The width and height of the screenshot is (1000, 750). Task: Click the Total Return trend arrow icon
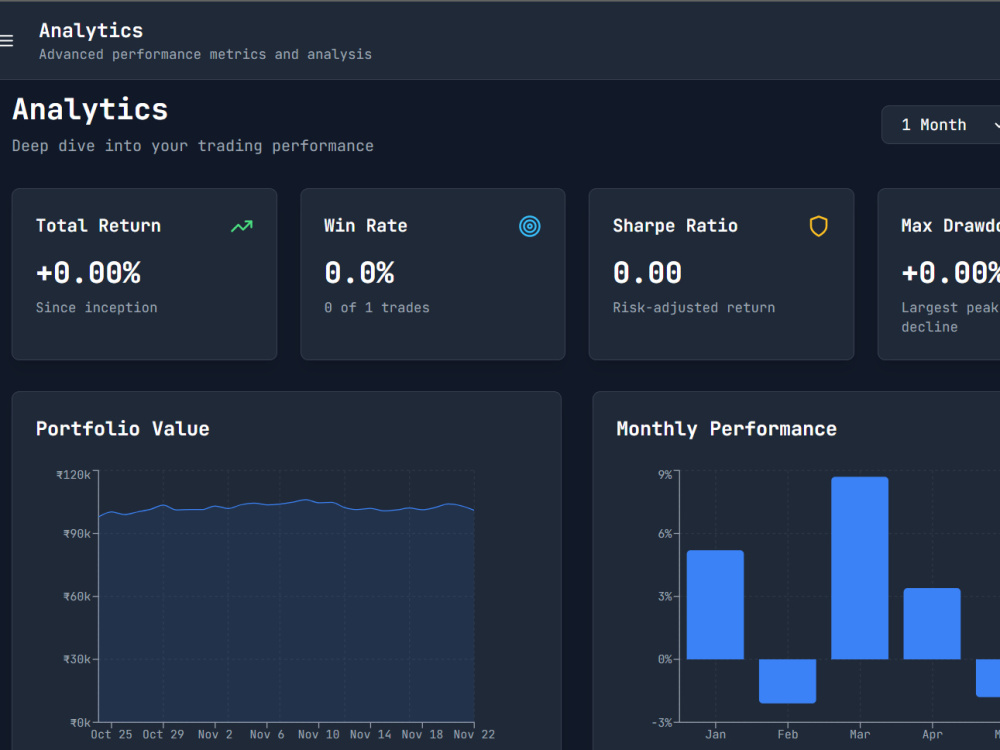point(242,226)
